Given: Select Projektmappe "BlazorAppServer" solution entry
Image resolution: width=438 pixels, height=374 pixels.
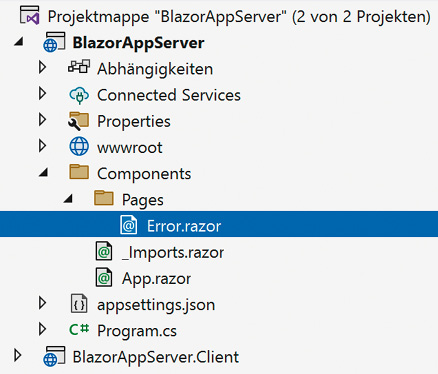Looking at the screenshot, I should [239, 16].
